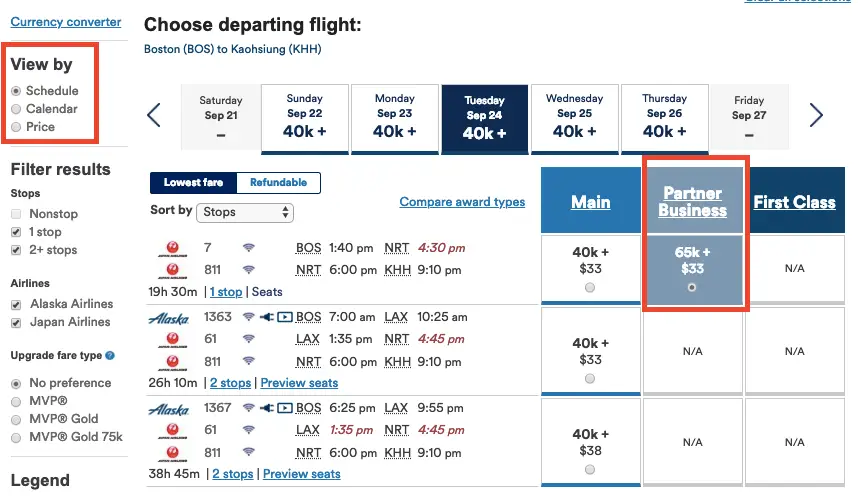Click Alaska logo for flight 1363
This screenshot has width=858, height=500.
tap(169, 318)
